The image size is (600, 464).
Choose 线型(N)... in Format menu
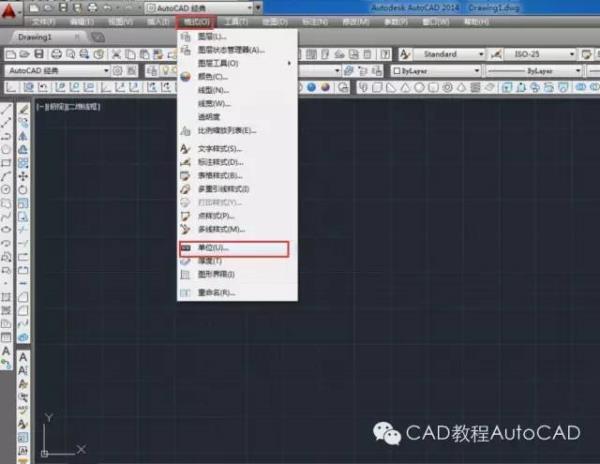click(x=237, y=90)
